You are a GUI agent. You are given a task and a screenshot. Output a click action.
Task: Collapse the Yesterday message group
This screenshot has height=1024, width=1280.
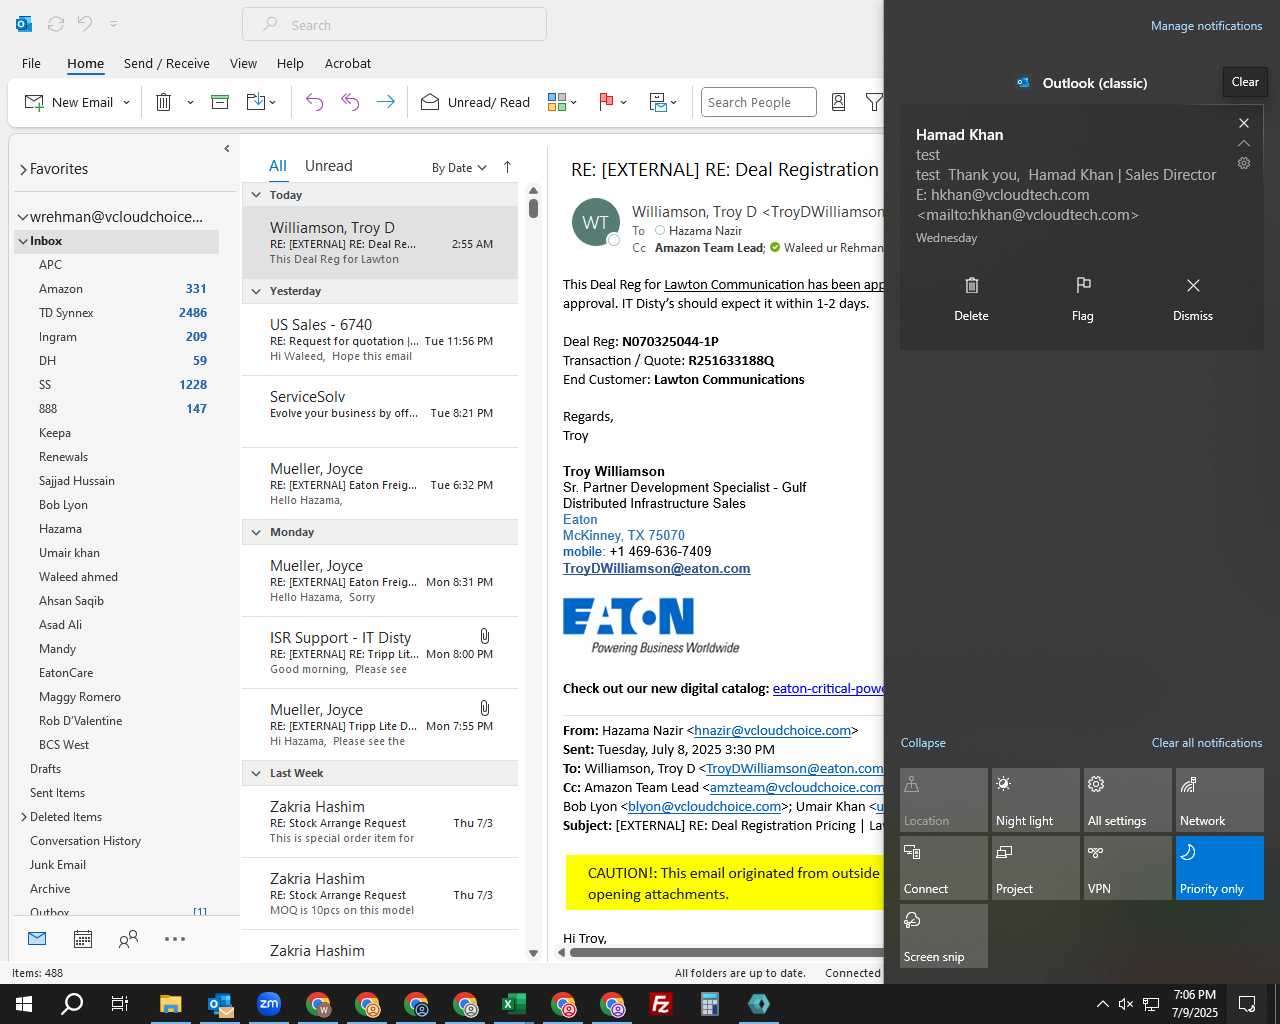pyautogui.click(x=256, y=291)
